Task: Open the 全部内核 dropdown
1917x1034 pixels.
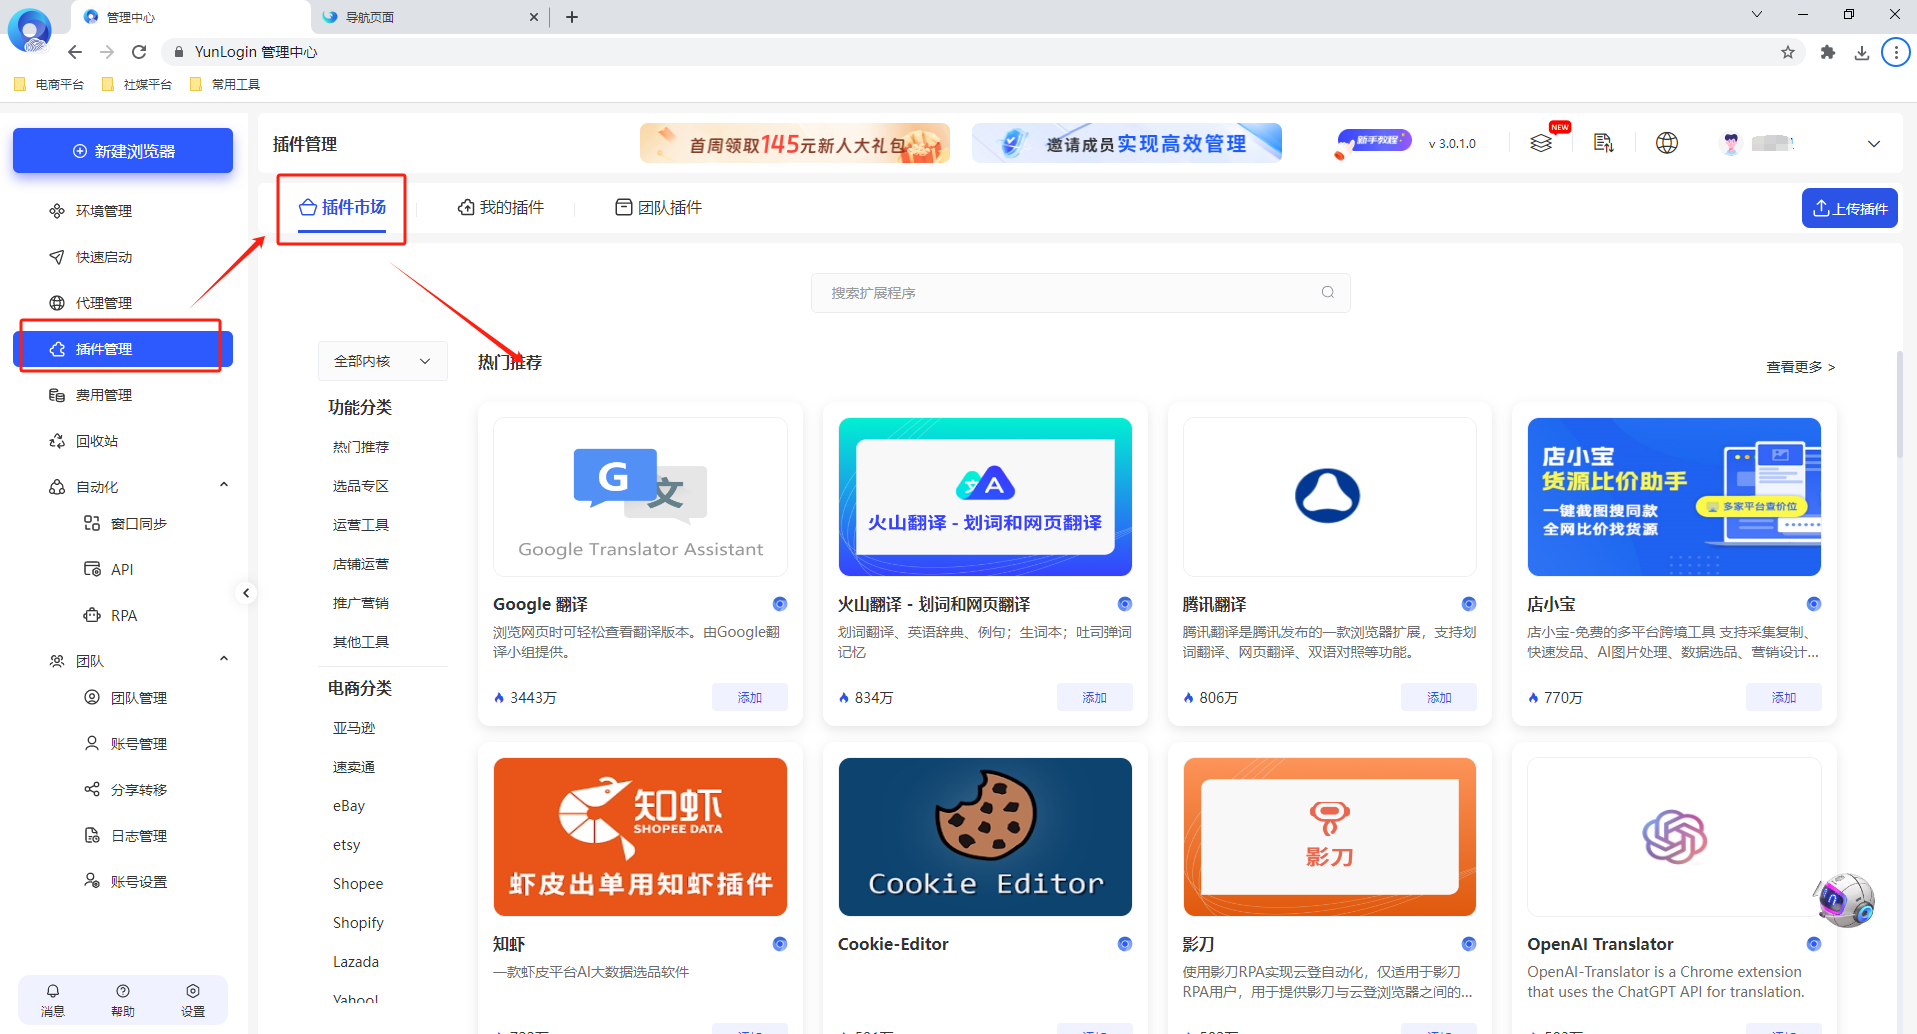Action: 382,361
